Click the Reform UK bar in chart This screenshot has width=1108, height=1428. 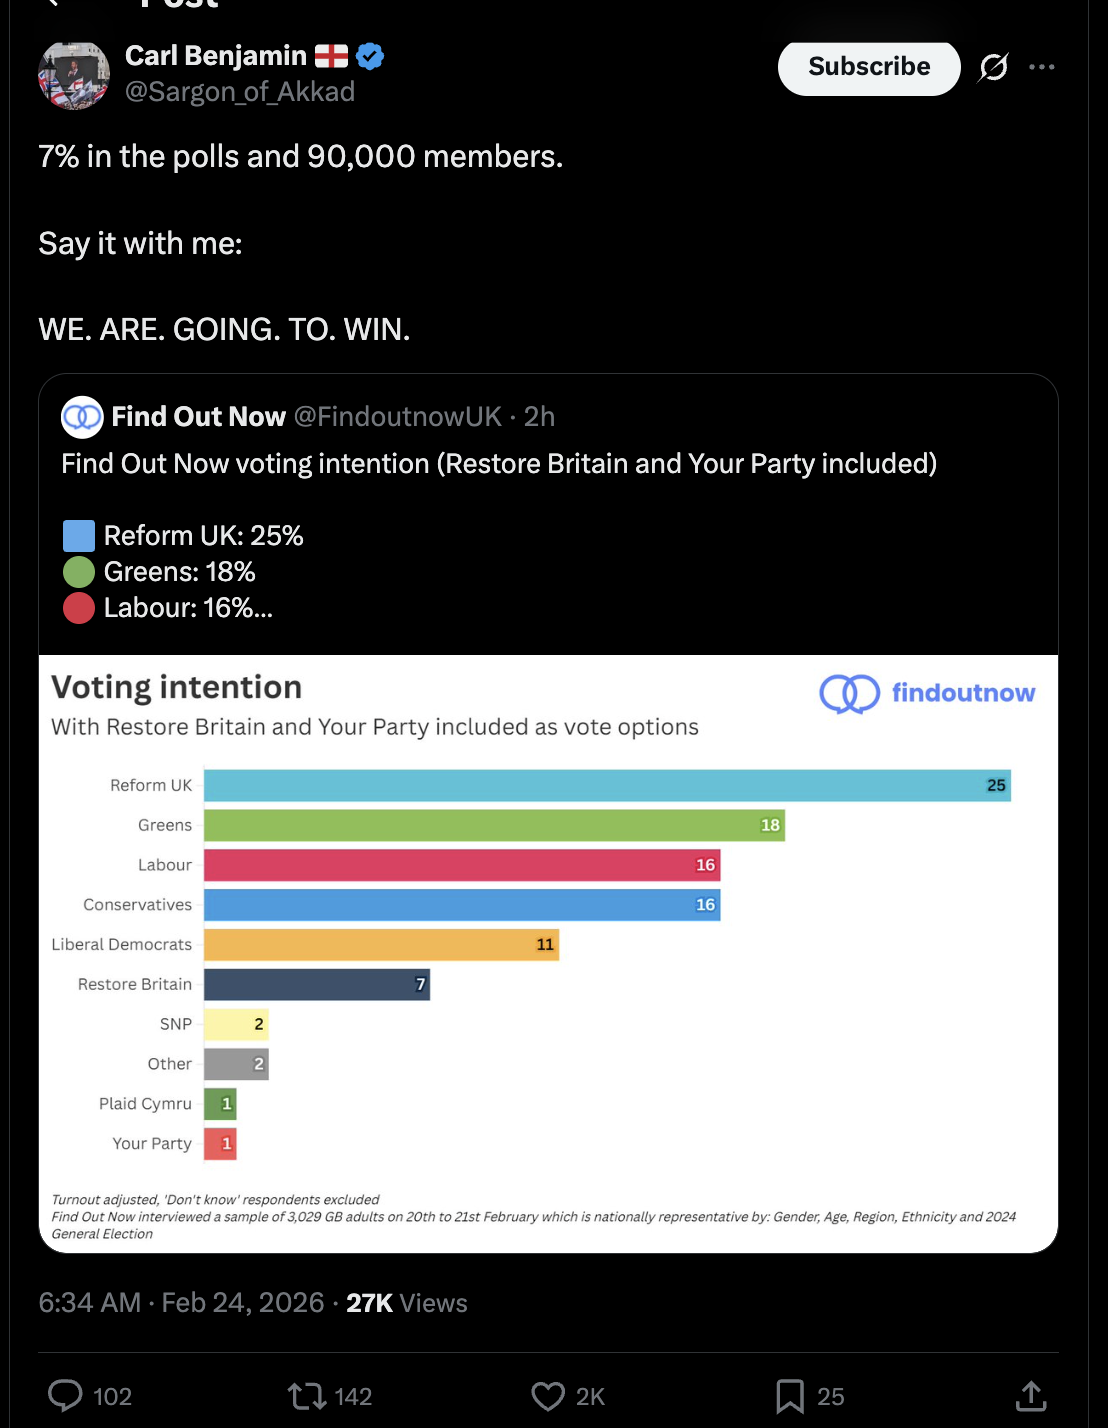[x=606, y=785]
